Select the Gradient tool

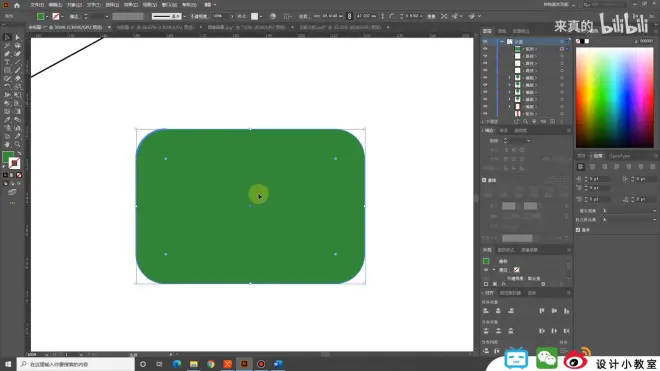tap(18, 111)
